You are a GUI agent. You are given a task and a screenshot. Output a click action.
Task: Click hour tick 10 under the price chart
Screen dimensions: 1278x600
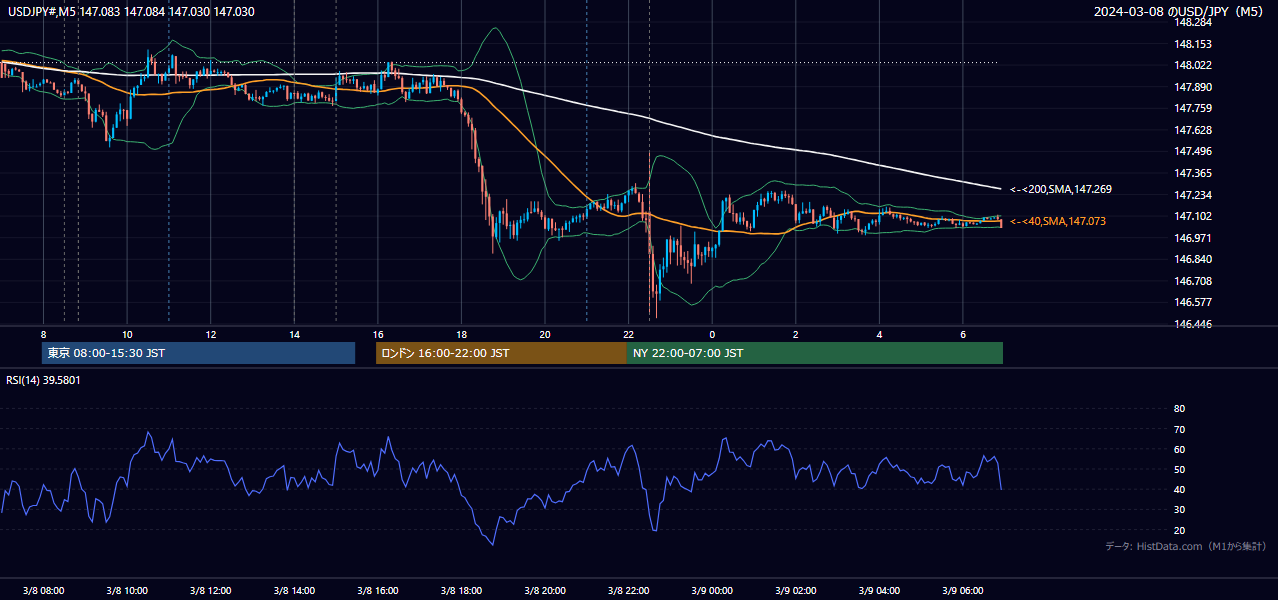(x=127, y=334)
